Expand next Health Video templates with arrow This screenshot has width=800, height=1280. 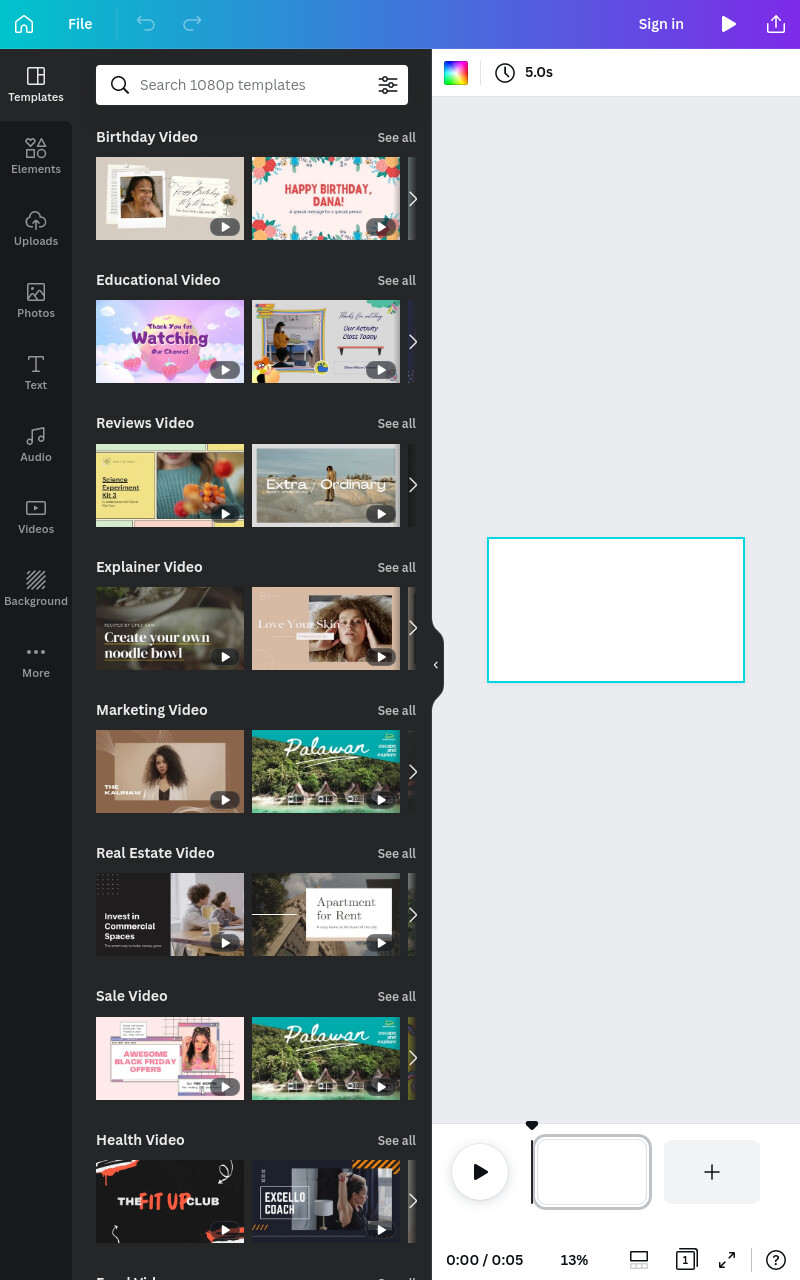pyautogui.click(x=412, y=1201)
